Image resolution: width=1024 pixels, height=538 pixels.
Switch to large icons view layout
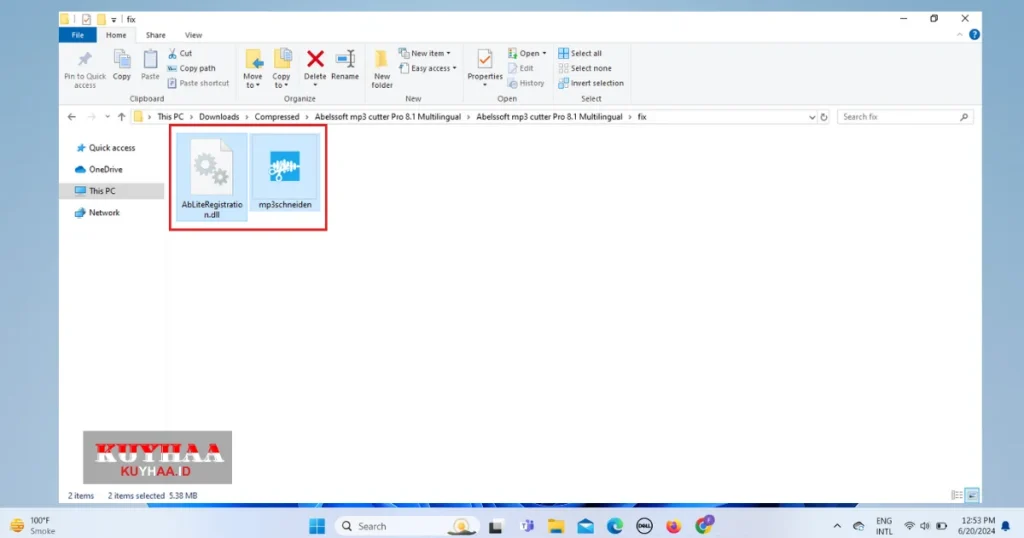tap(972, 496)
